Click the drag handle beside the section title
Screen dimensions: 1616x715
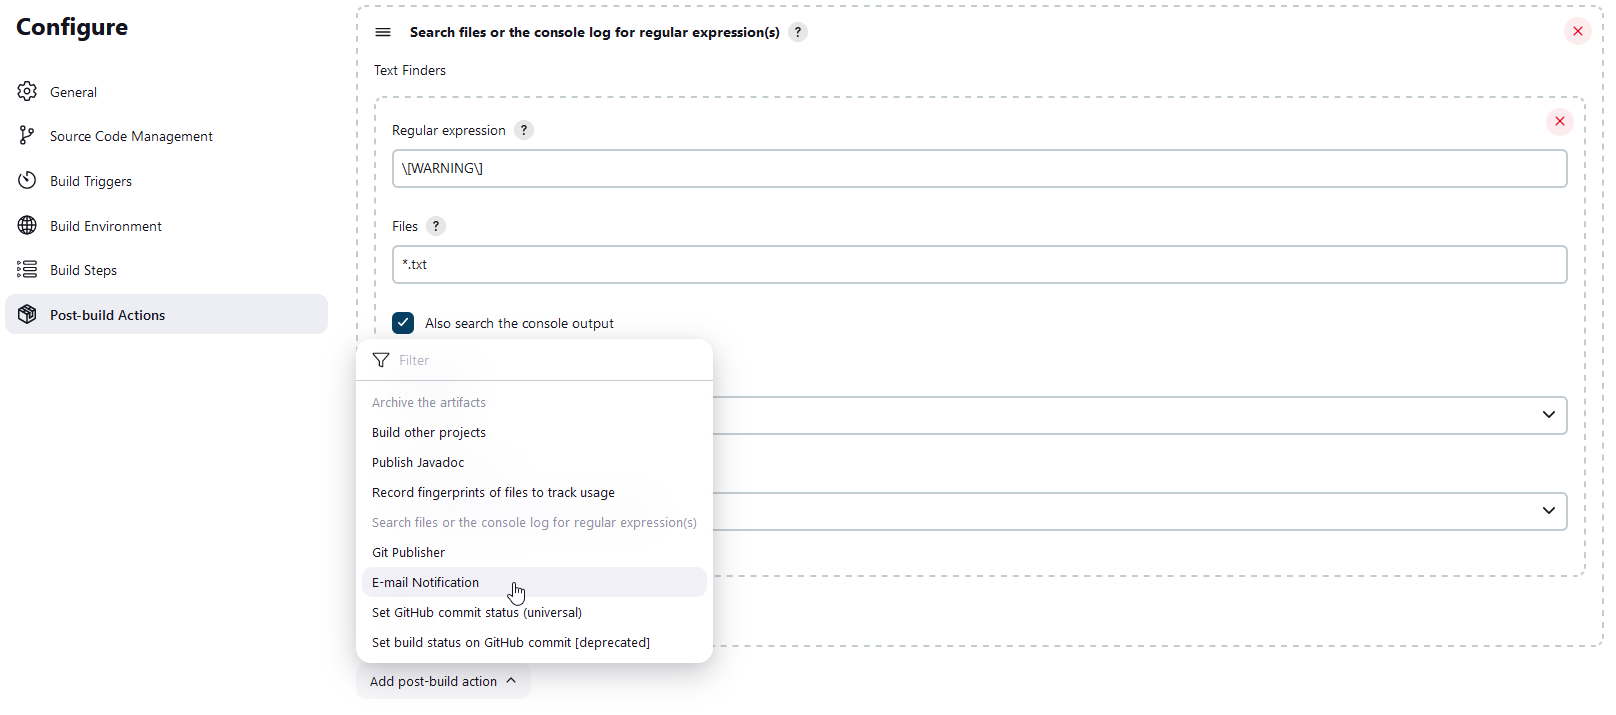[383, 32]
